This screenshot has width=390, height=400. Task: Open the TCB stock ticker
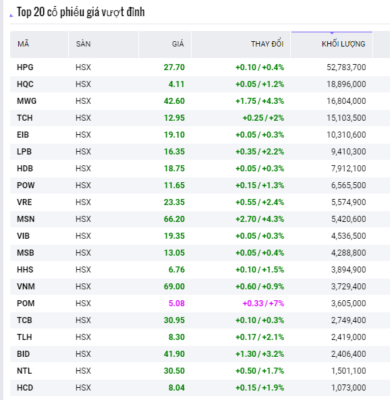[x=25, y=320]
